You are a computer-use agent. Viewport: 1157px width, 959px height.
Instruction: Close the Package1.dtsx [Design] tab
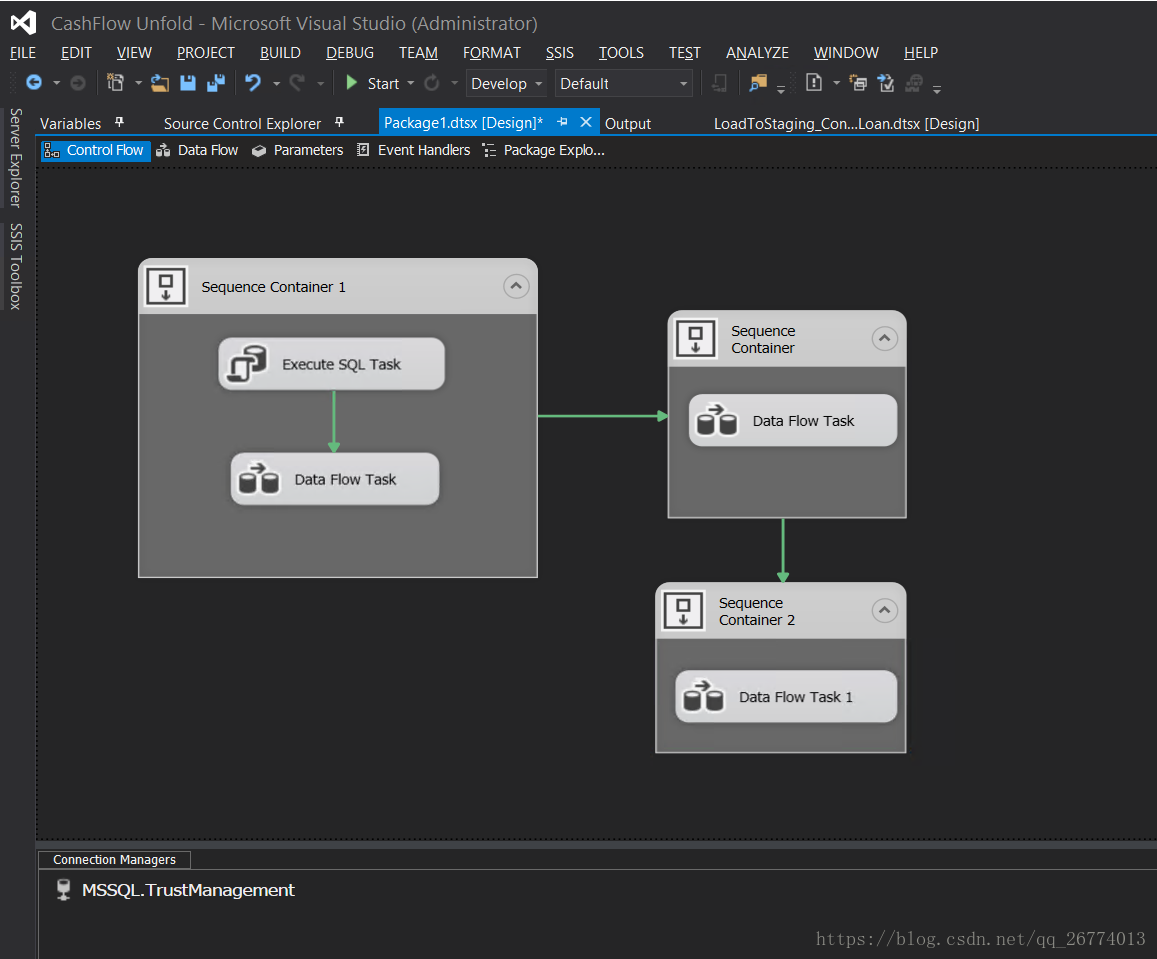pos(586,122)
